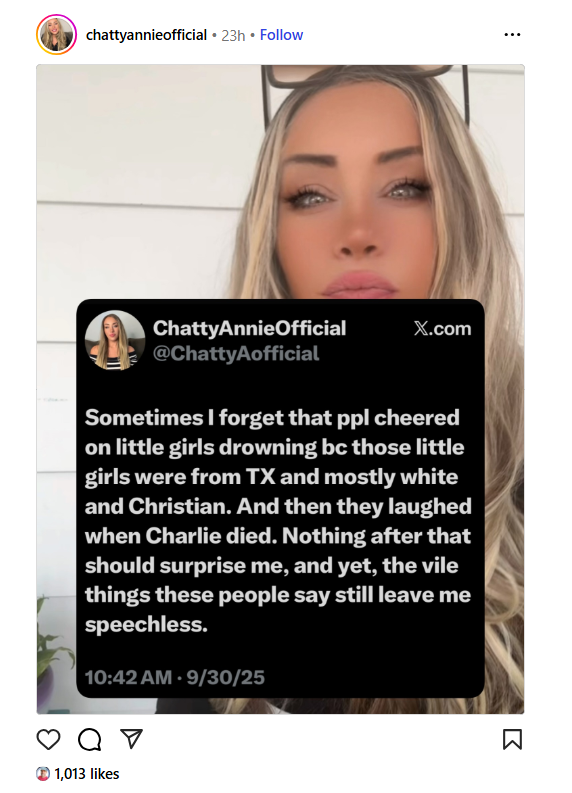This screenshot has height=793, width=572.
Task: Like the post with the heart icon
Action: click(x=49, y=739)
